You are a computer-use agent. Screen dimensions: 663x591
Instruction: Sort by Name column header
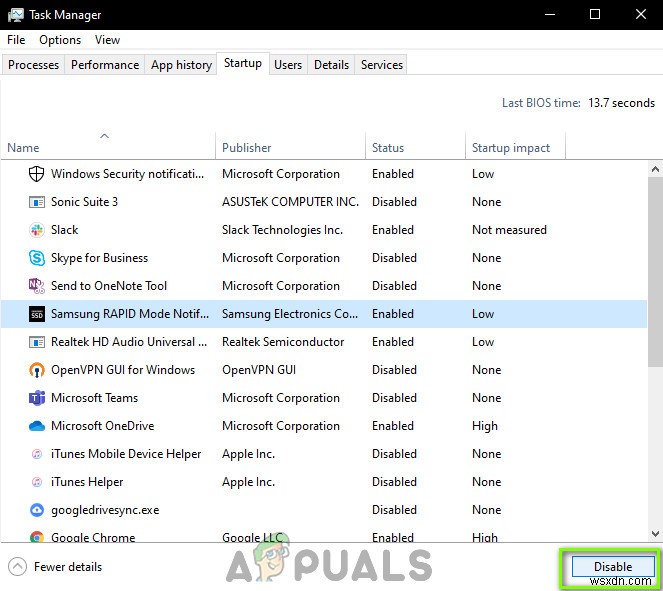click(108, 147)
